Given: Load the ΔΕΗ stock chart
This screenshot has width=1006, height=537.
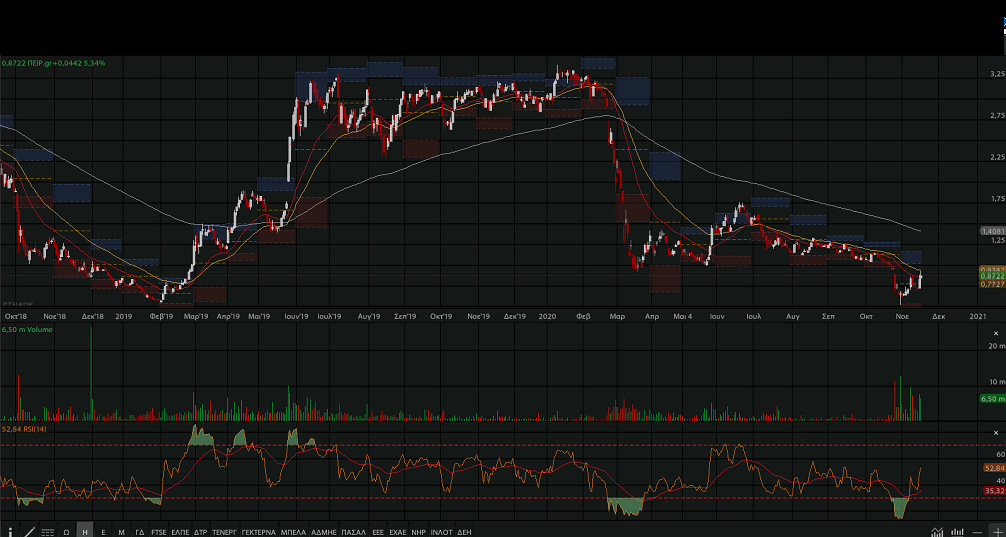Looking at the screenshot, I should point(464,531).
